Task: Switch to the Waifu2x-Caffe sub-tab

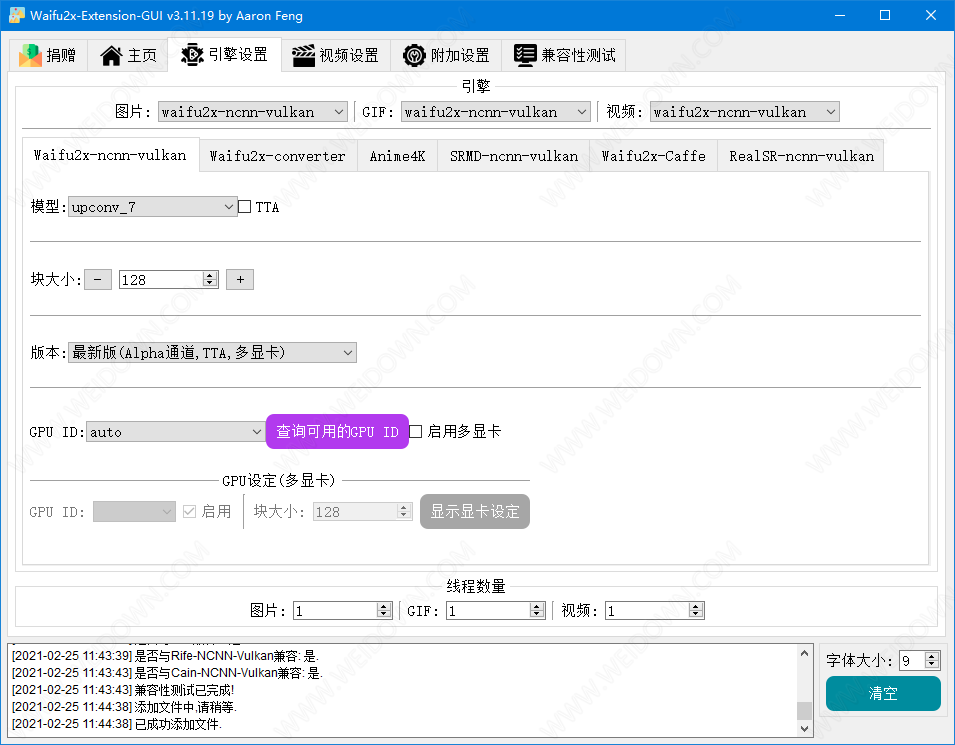Action: pos(654,157)
